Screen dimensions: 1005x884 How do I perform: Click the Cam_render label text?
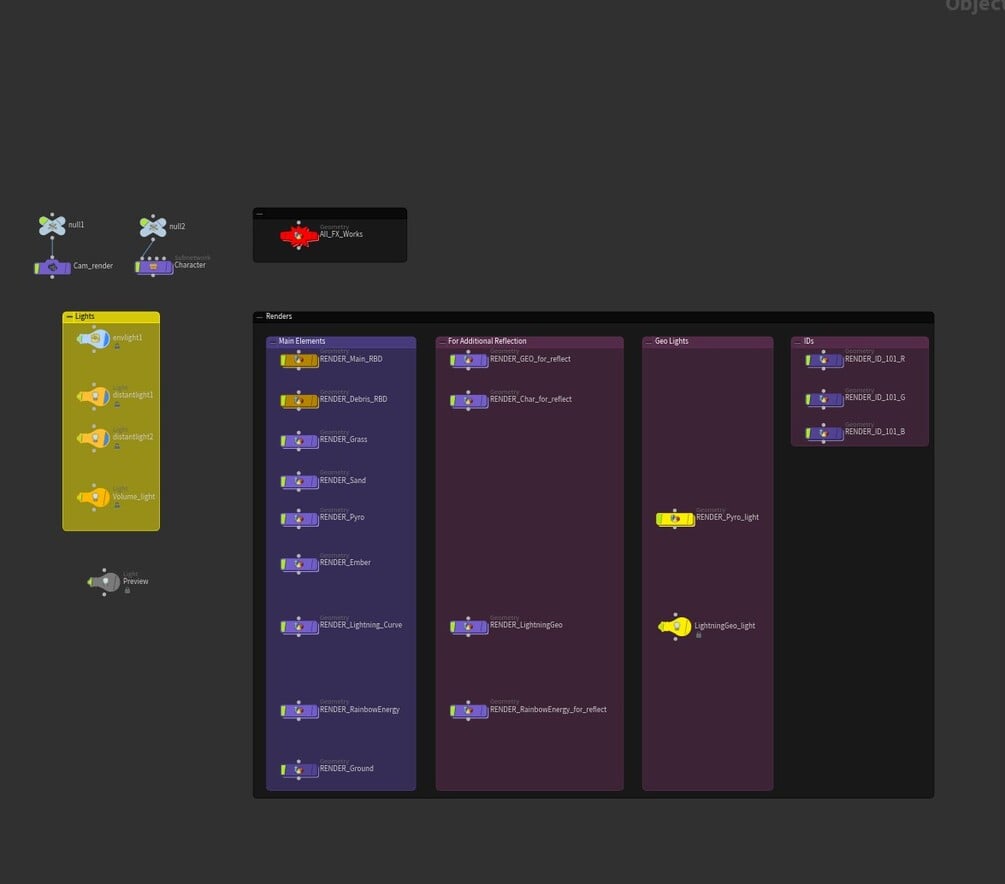(x=93, y=266)
